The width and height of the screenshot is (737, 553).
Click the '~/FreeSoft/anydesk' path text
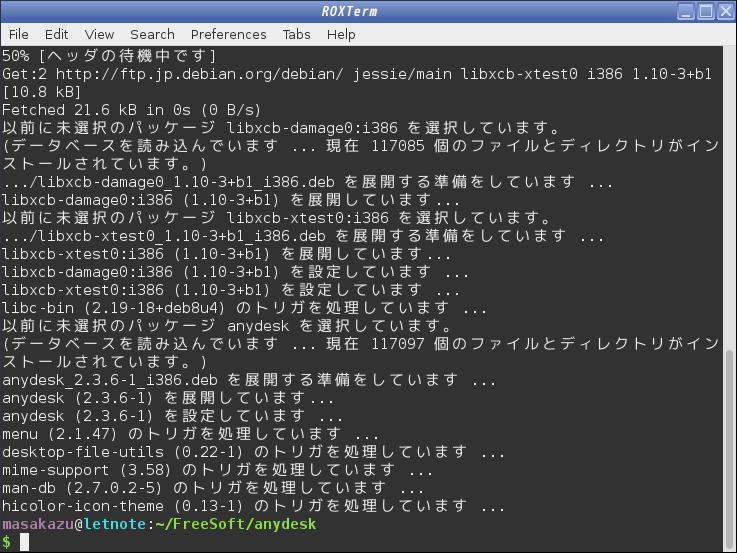pyautogui.click(x=235, y=524)
